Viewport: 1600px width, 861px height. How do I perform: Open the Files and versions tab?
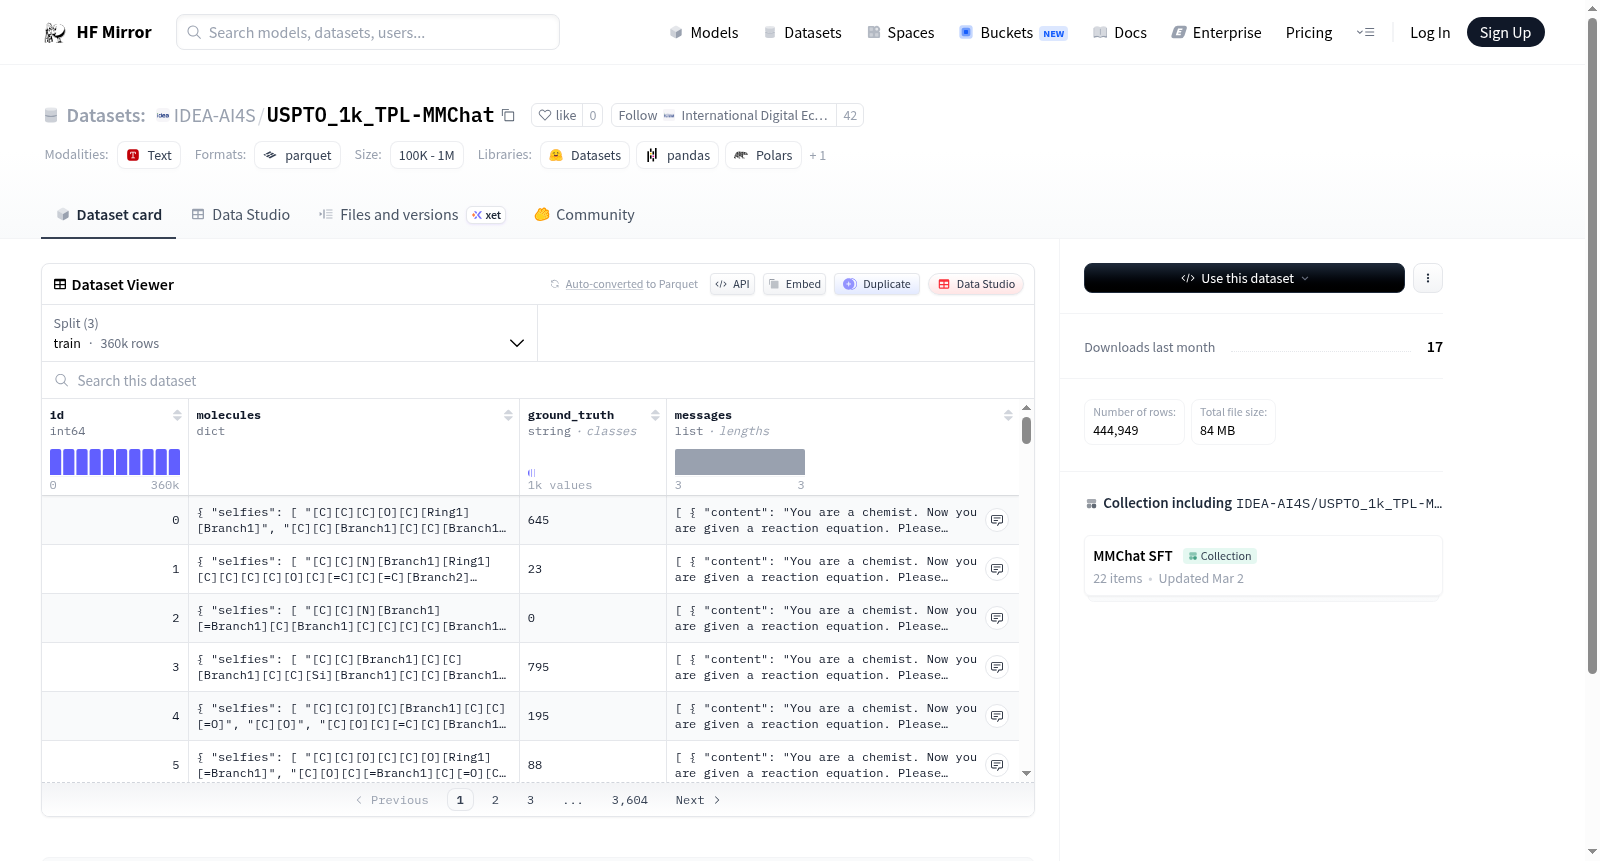tap(412, 215)
